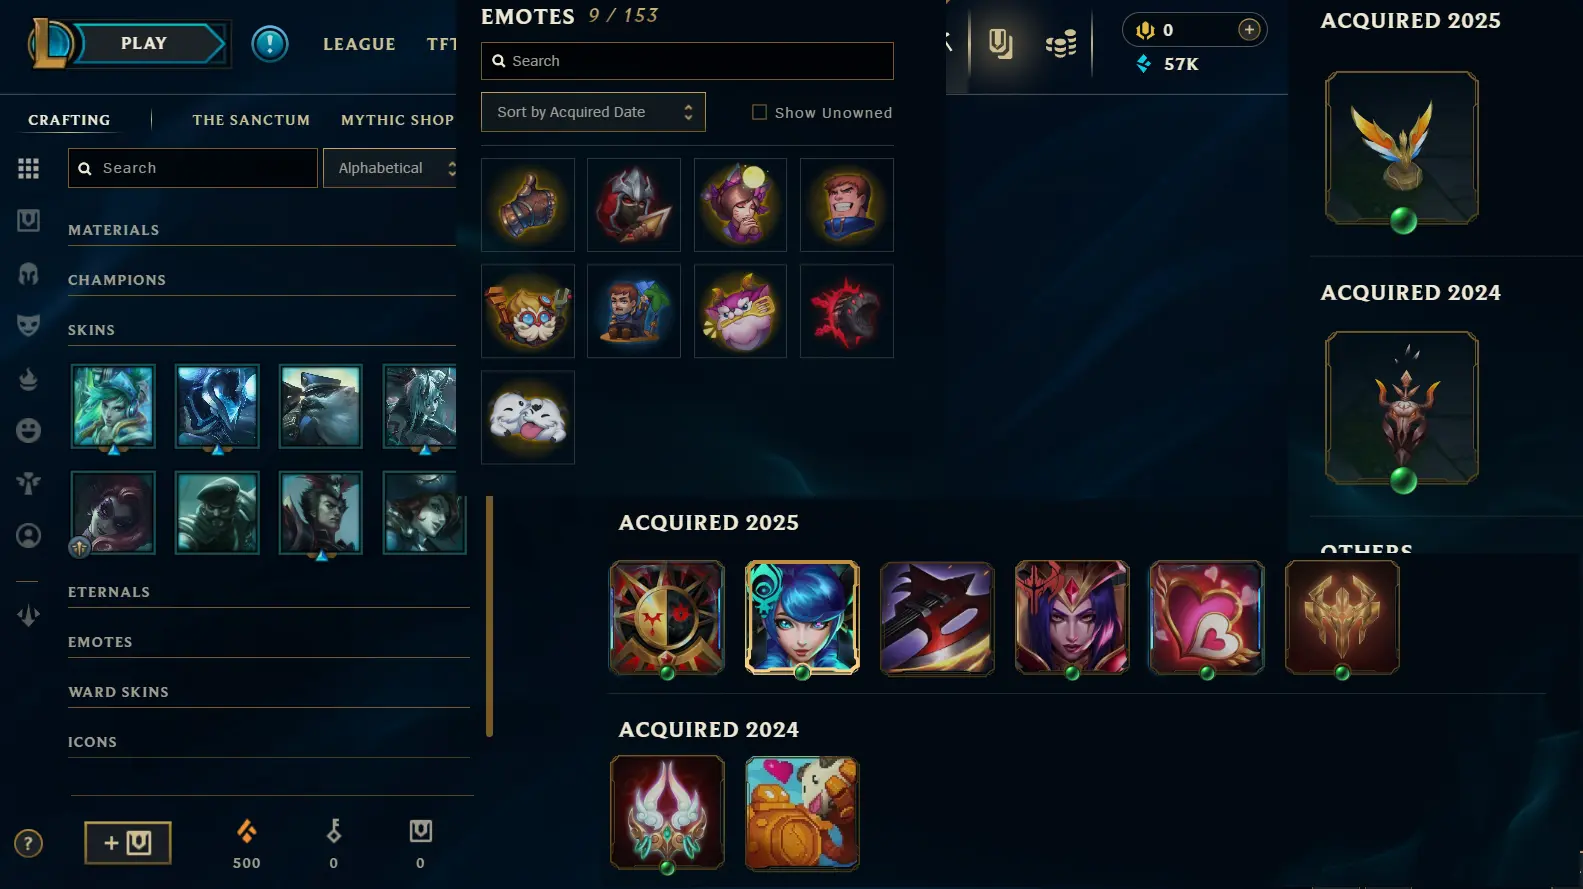Click the loot panel vertical scrollbar
The width and height of the screenshot is (1583, 889).
click(490, 616)
